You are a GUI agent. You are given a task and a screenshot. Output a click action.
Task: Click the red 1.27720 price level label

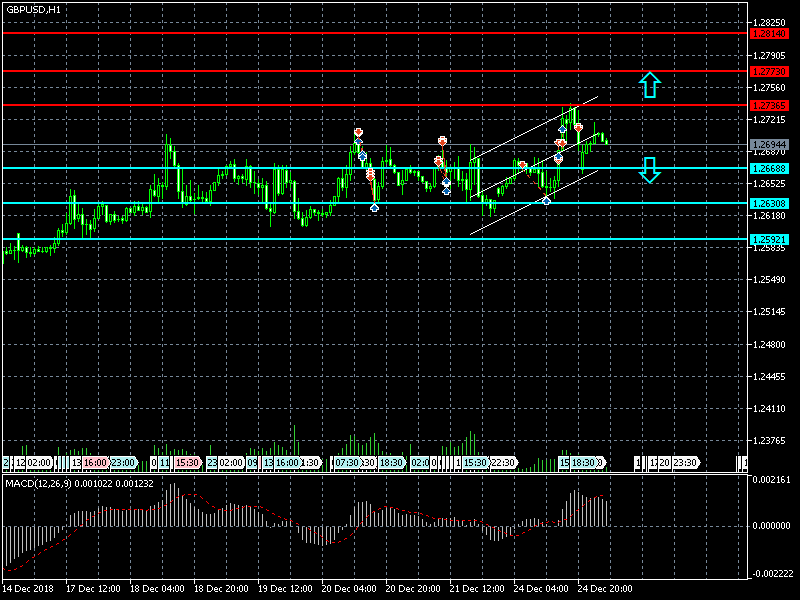click(x=768, y=72)
